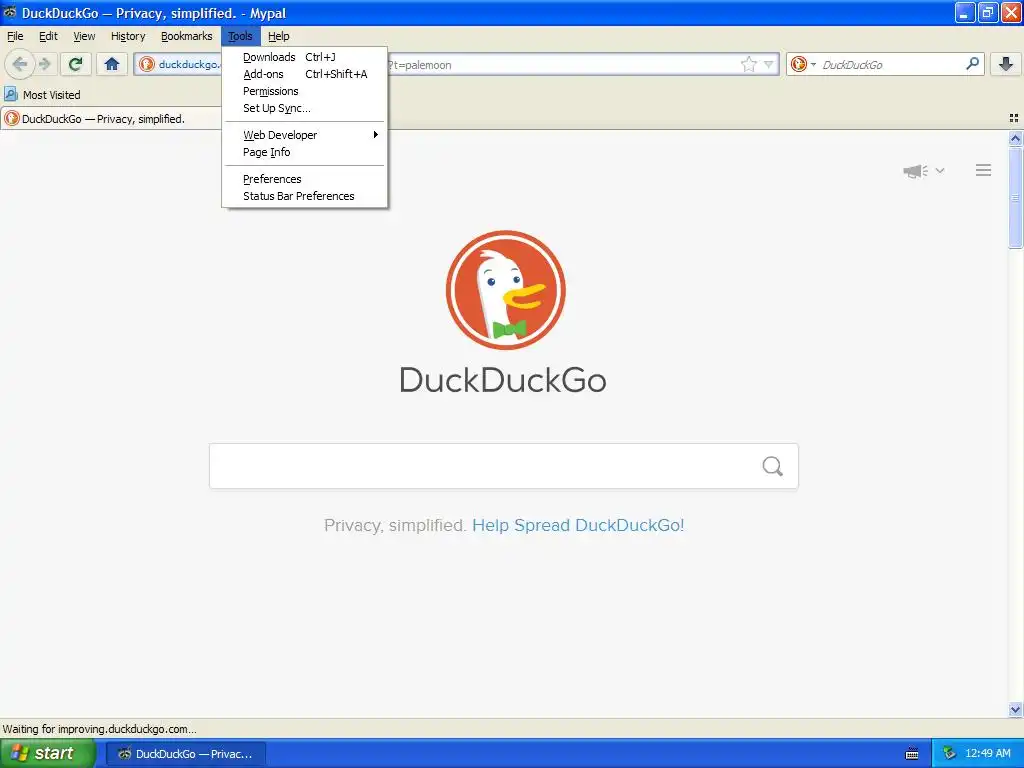
Task: Close the open Tools menu
Action: [240, 36]
